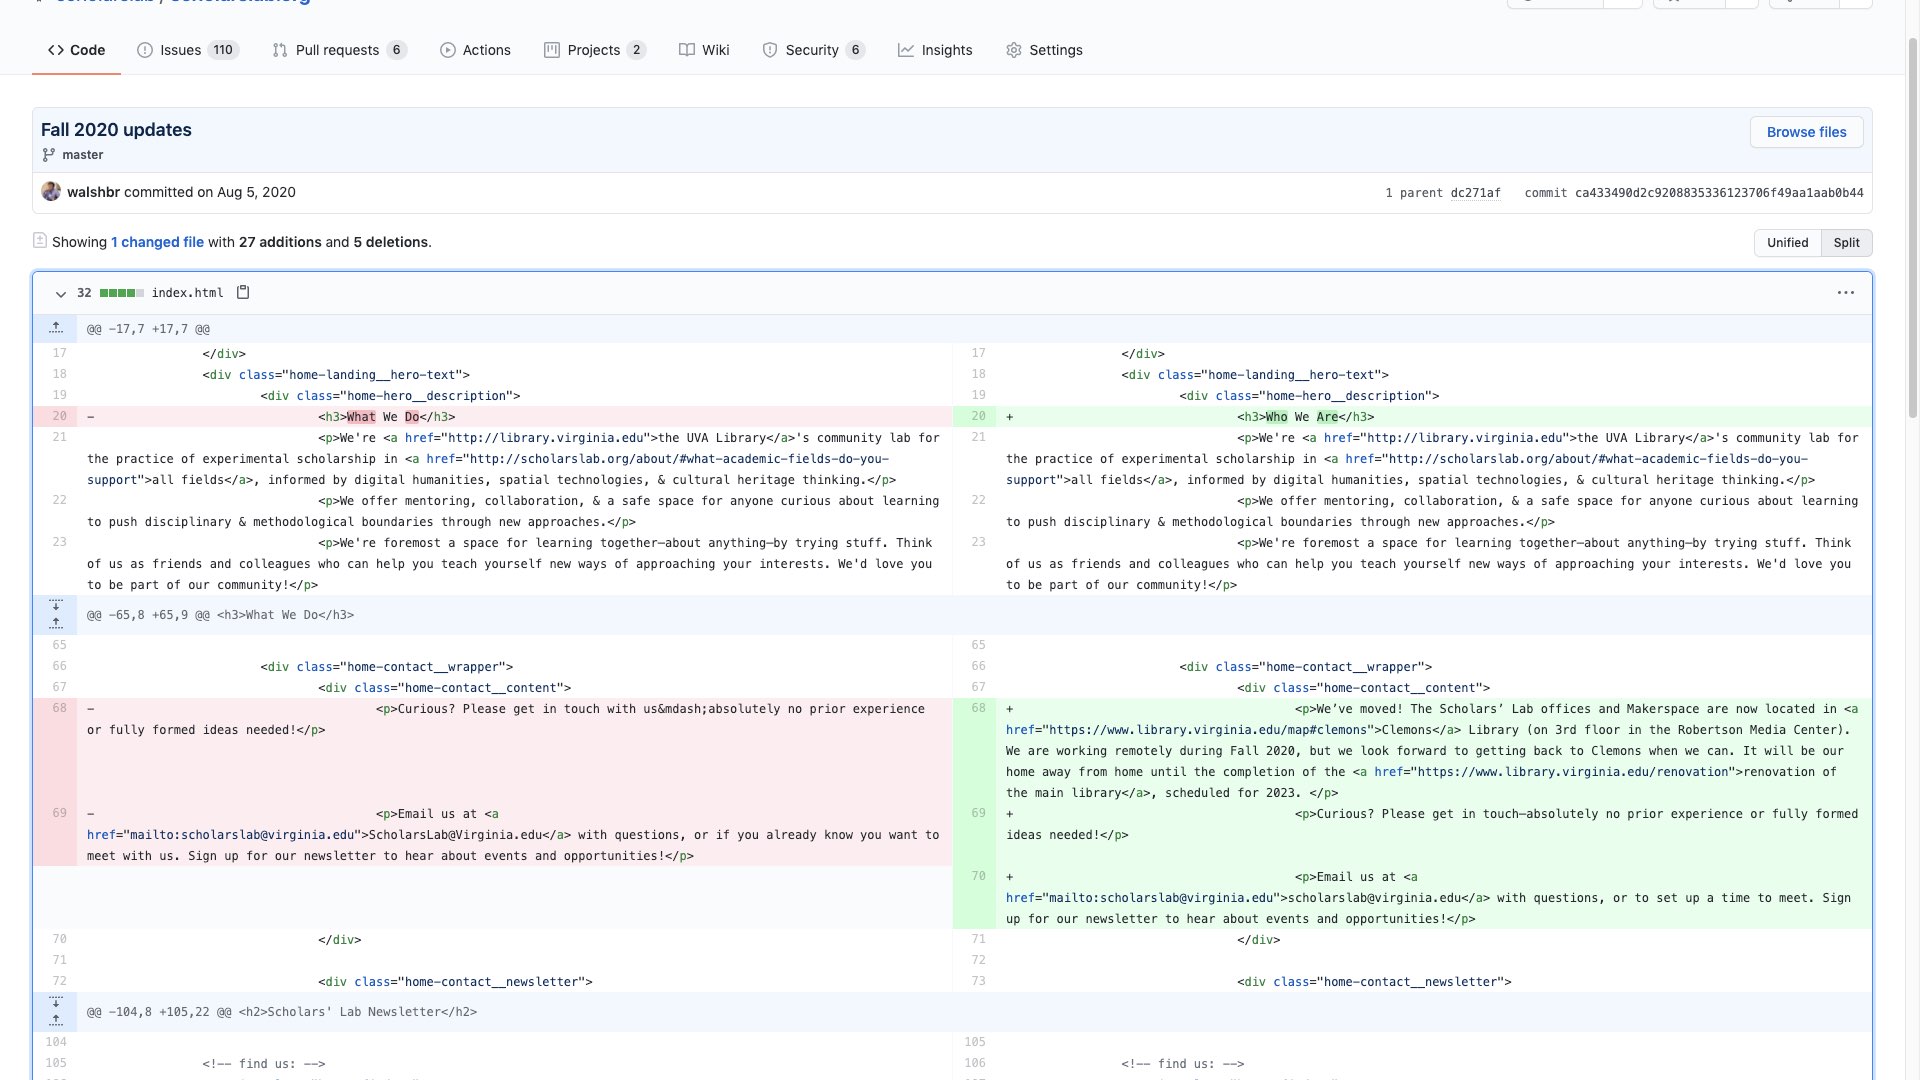
Task: Open parent commit dc271af link
Action: point(1475,193)
